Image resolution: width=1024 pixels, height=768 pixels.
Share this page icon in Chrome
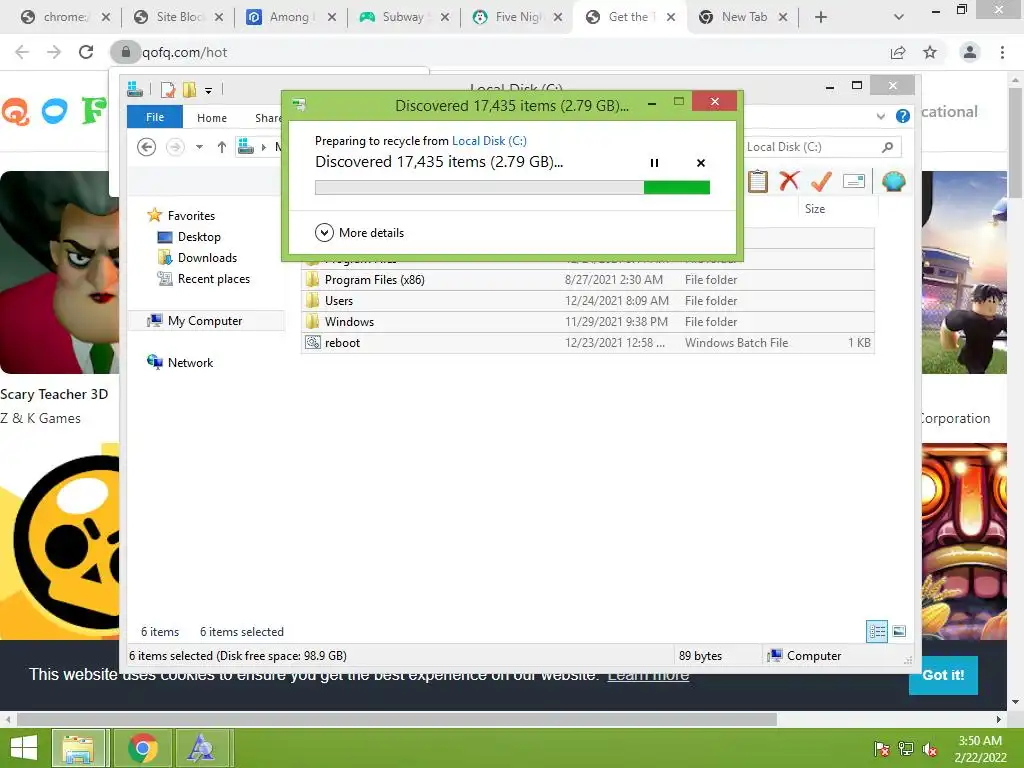click(x=898, y=52)
